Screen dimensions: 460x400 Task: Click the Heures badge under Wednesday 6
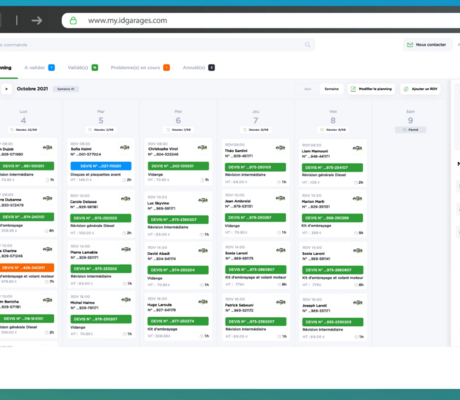[178, 130]
